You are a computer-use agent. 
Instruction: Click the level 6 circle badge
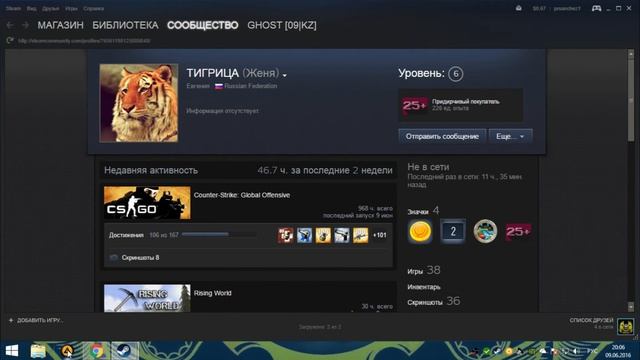click(x=456, y=74)
